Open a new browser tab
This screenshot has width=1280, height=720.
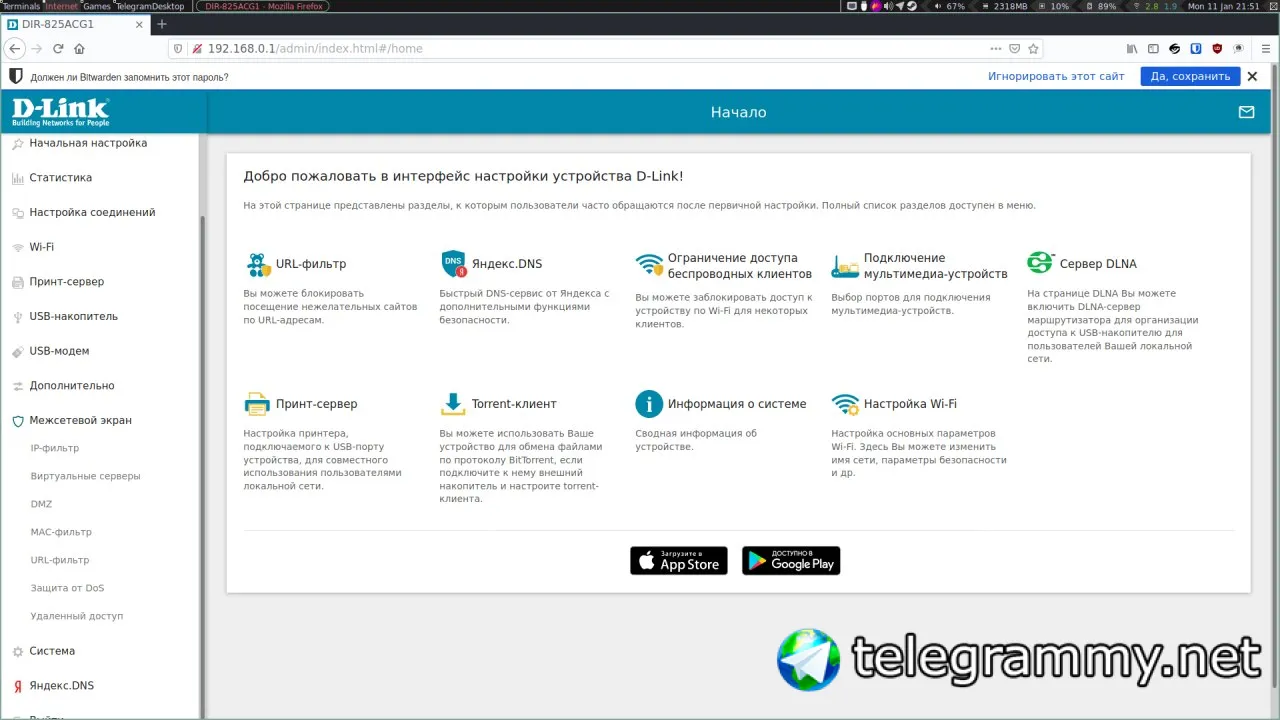(162, 24)
